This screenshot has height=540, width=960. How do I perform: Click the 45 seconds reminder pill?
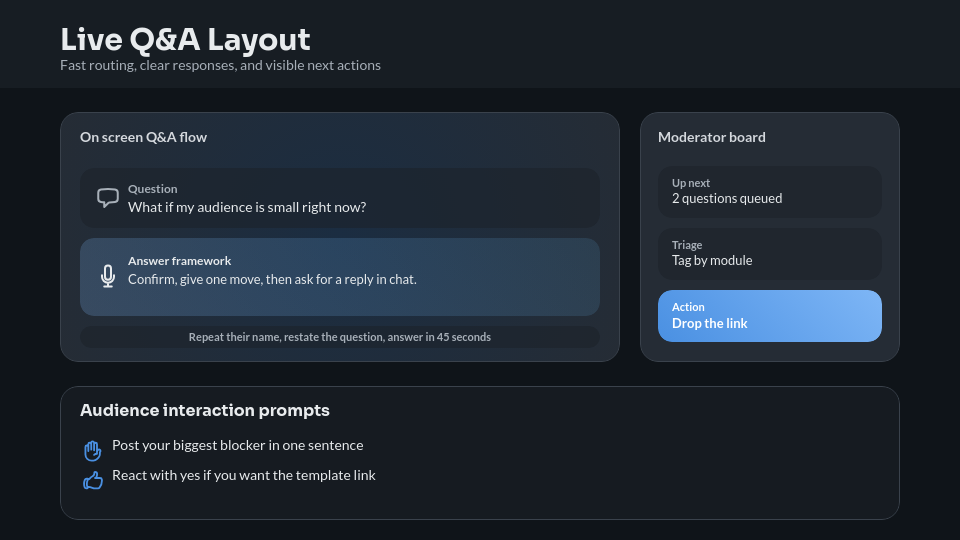(339, 337)
